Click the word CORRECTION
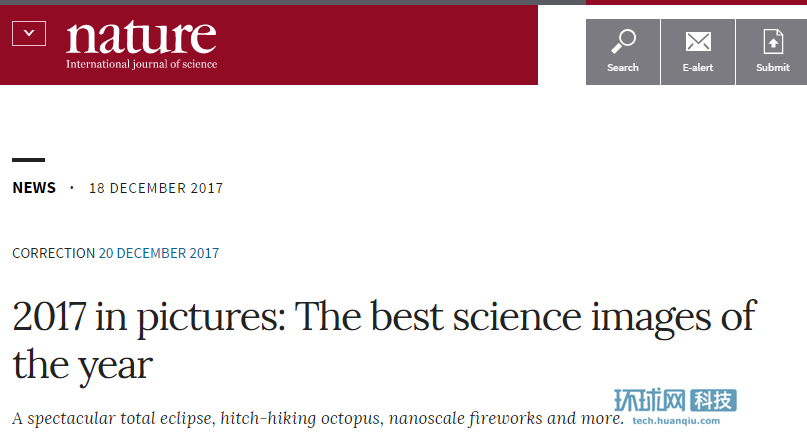 [53, 253]
